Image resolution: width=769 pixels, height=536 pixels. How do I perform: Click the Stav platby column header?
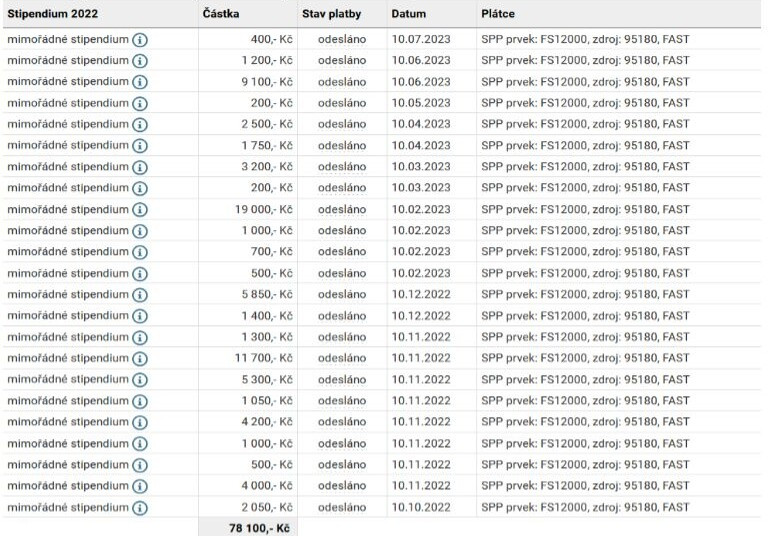(332, 14)
